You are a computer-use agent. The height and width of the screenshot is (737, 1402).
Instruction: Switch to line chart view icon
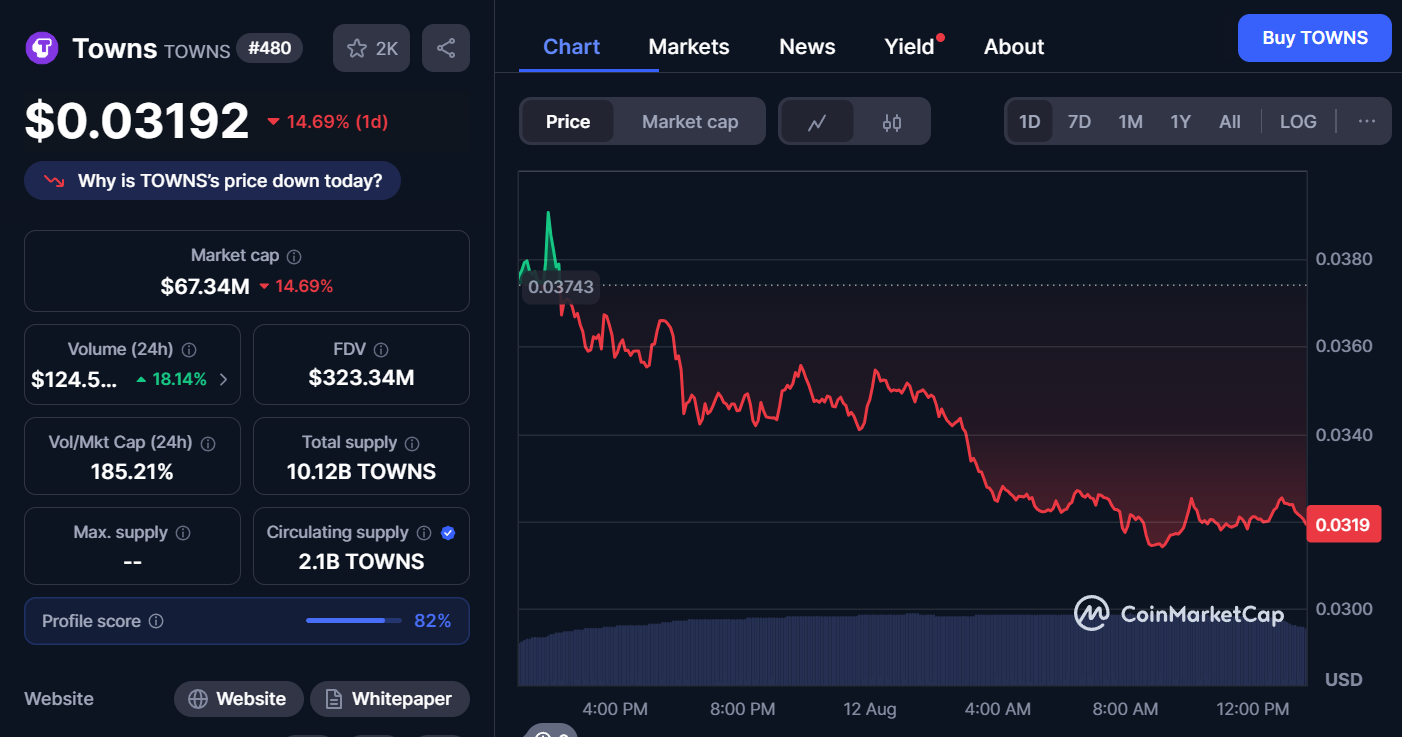tap(817, 122)
